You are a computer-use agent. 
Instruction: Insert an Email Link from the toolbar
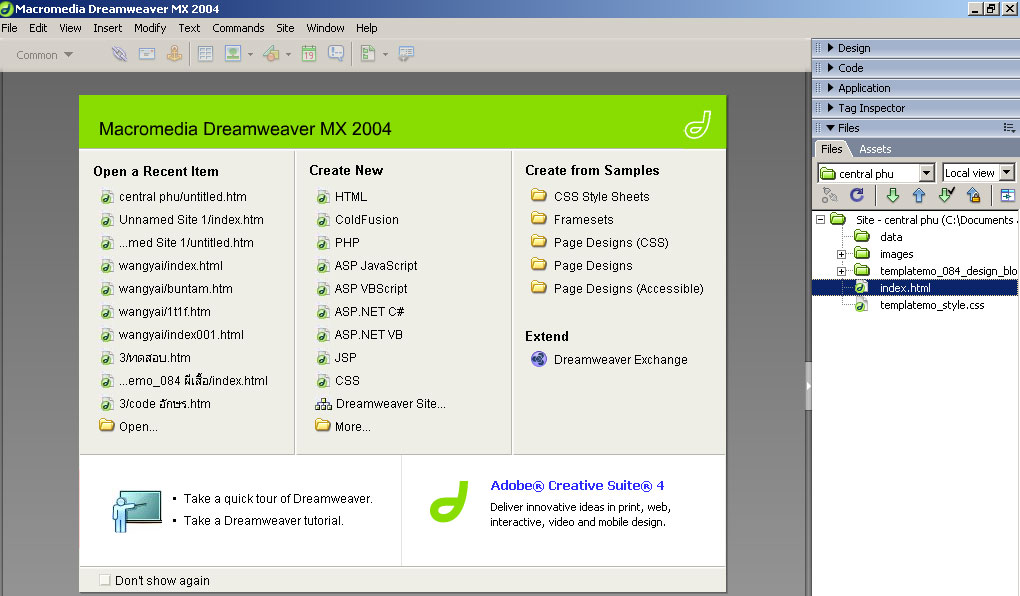(147, 54)
